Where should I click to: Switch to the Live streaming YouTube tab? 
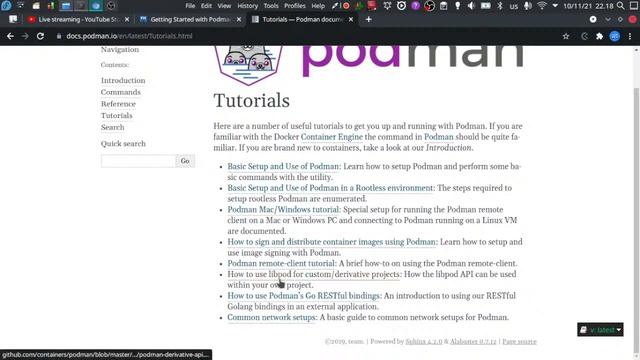tap(79, 19)
